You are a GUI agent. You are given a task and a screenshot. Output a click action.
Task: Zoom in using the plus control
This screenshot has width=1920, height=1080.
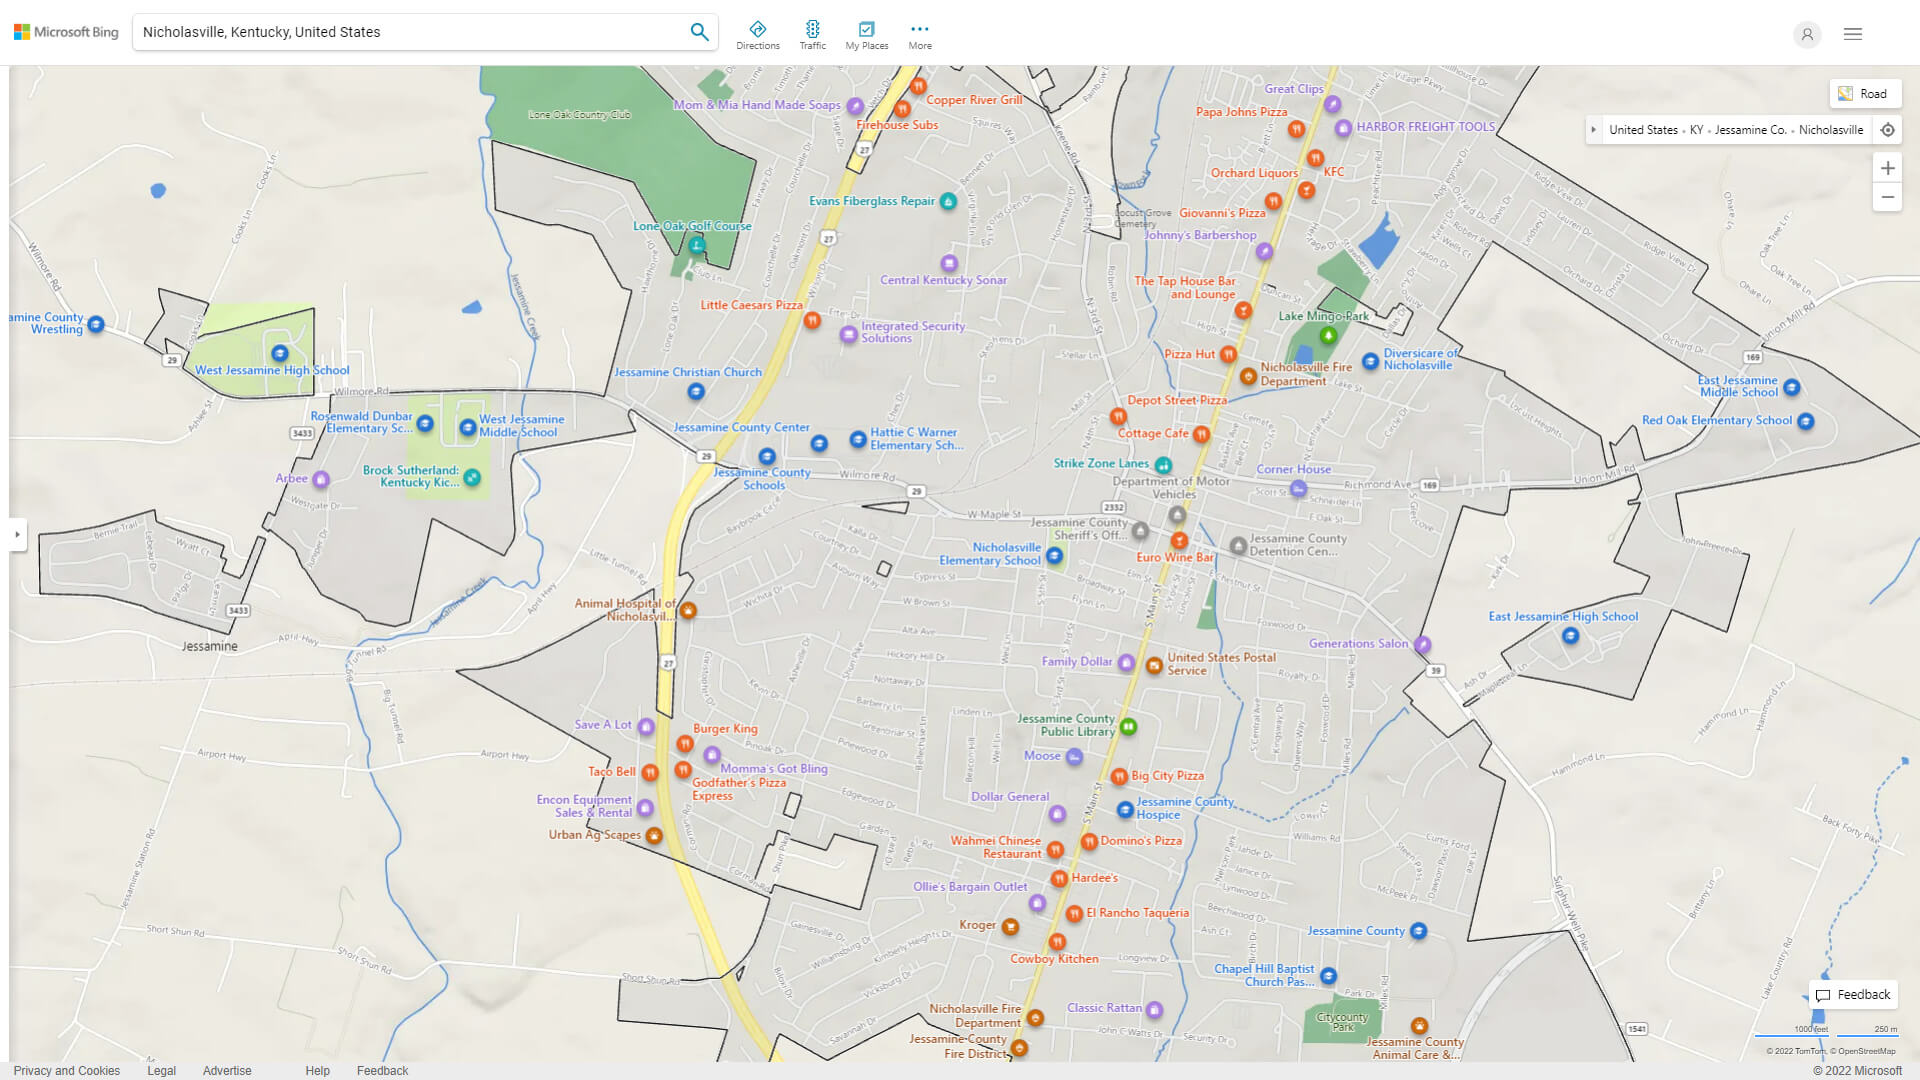pyautogui.click(x=1888, y=168)
